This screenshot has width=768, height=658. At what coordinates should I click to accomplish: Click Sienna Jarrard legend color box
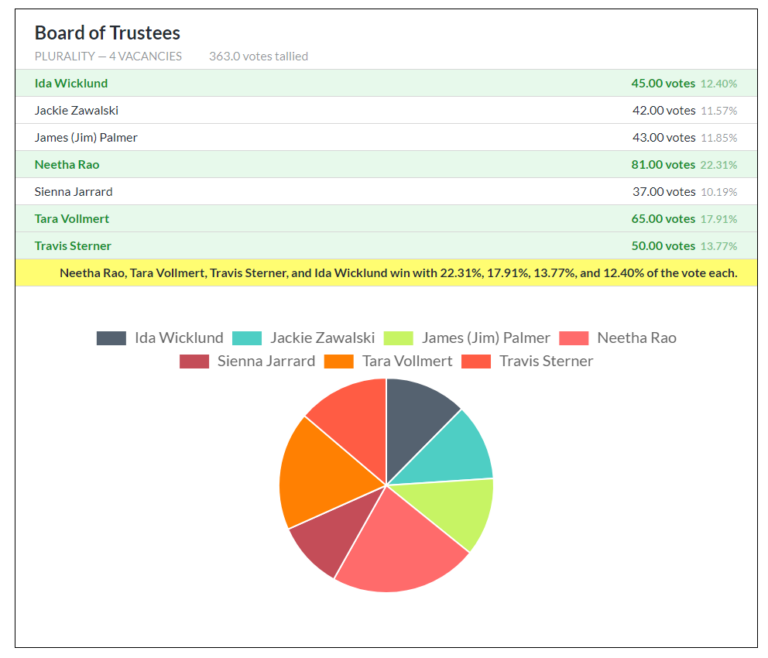(x=194, y=361)
